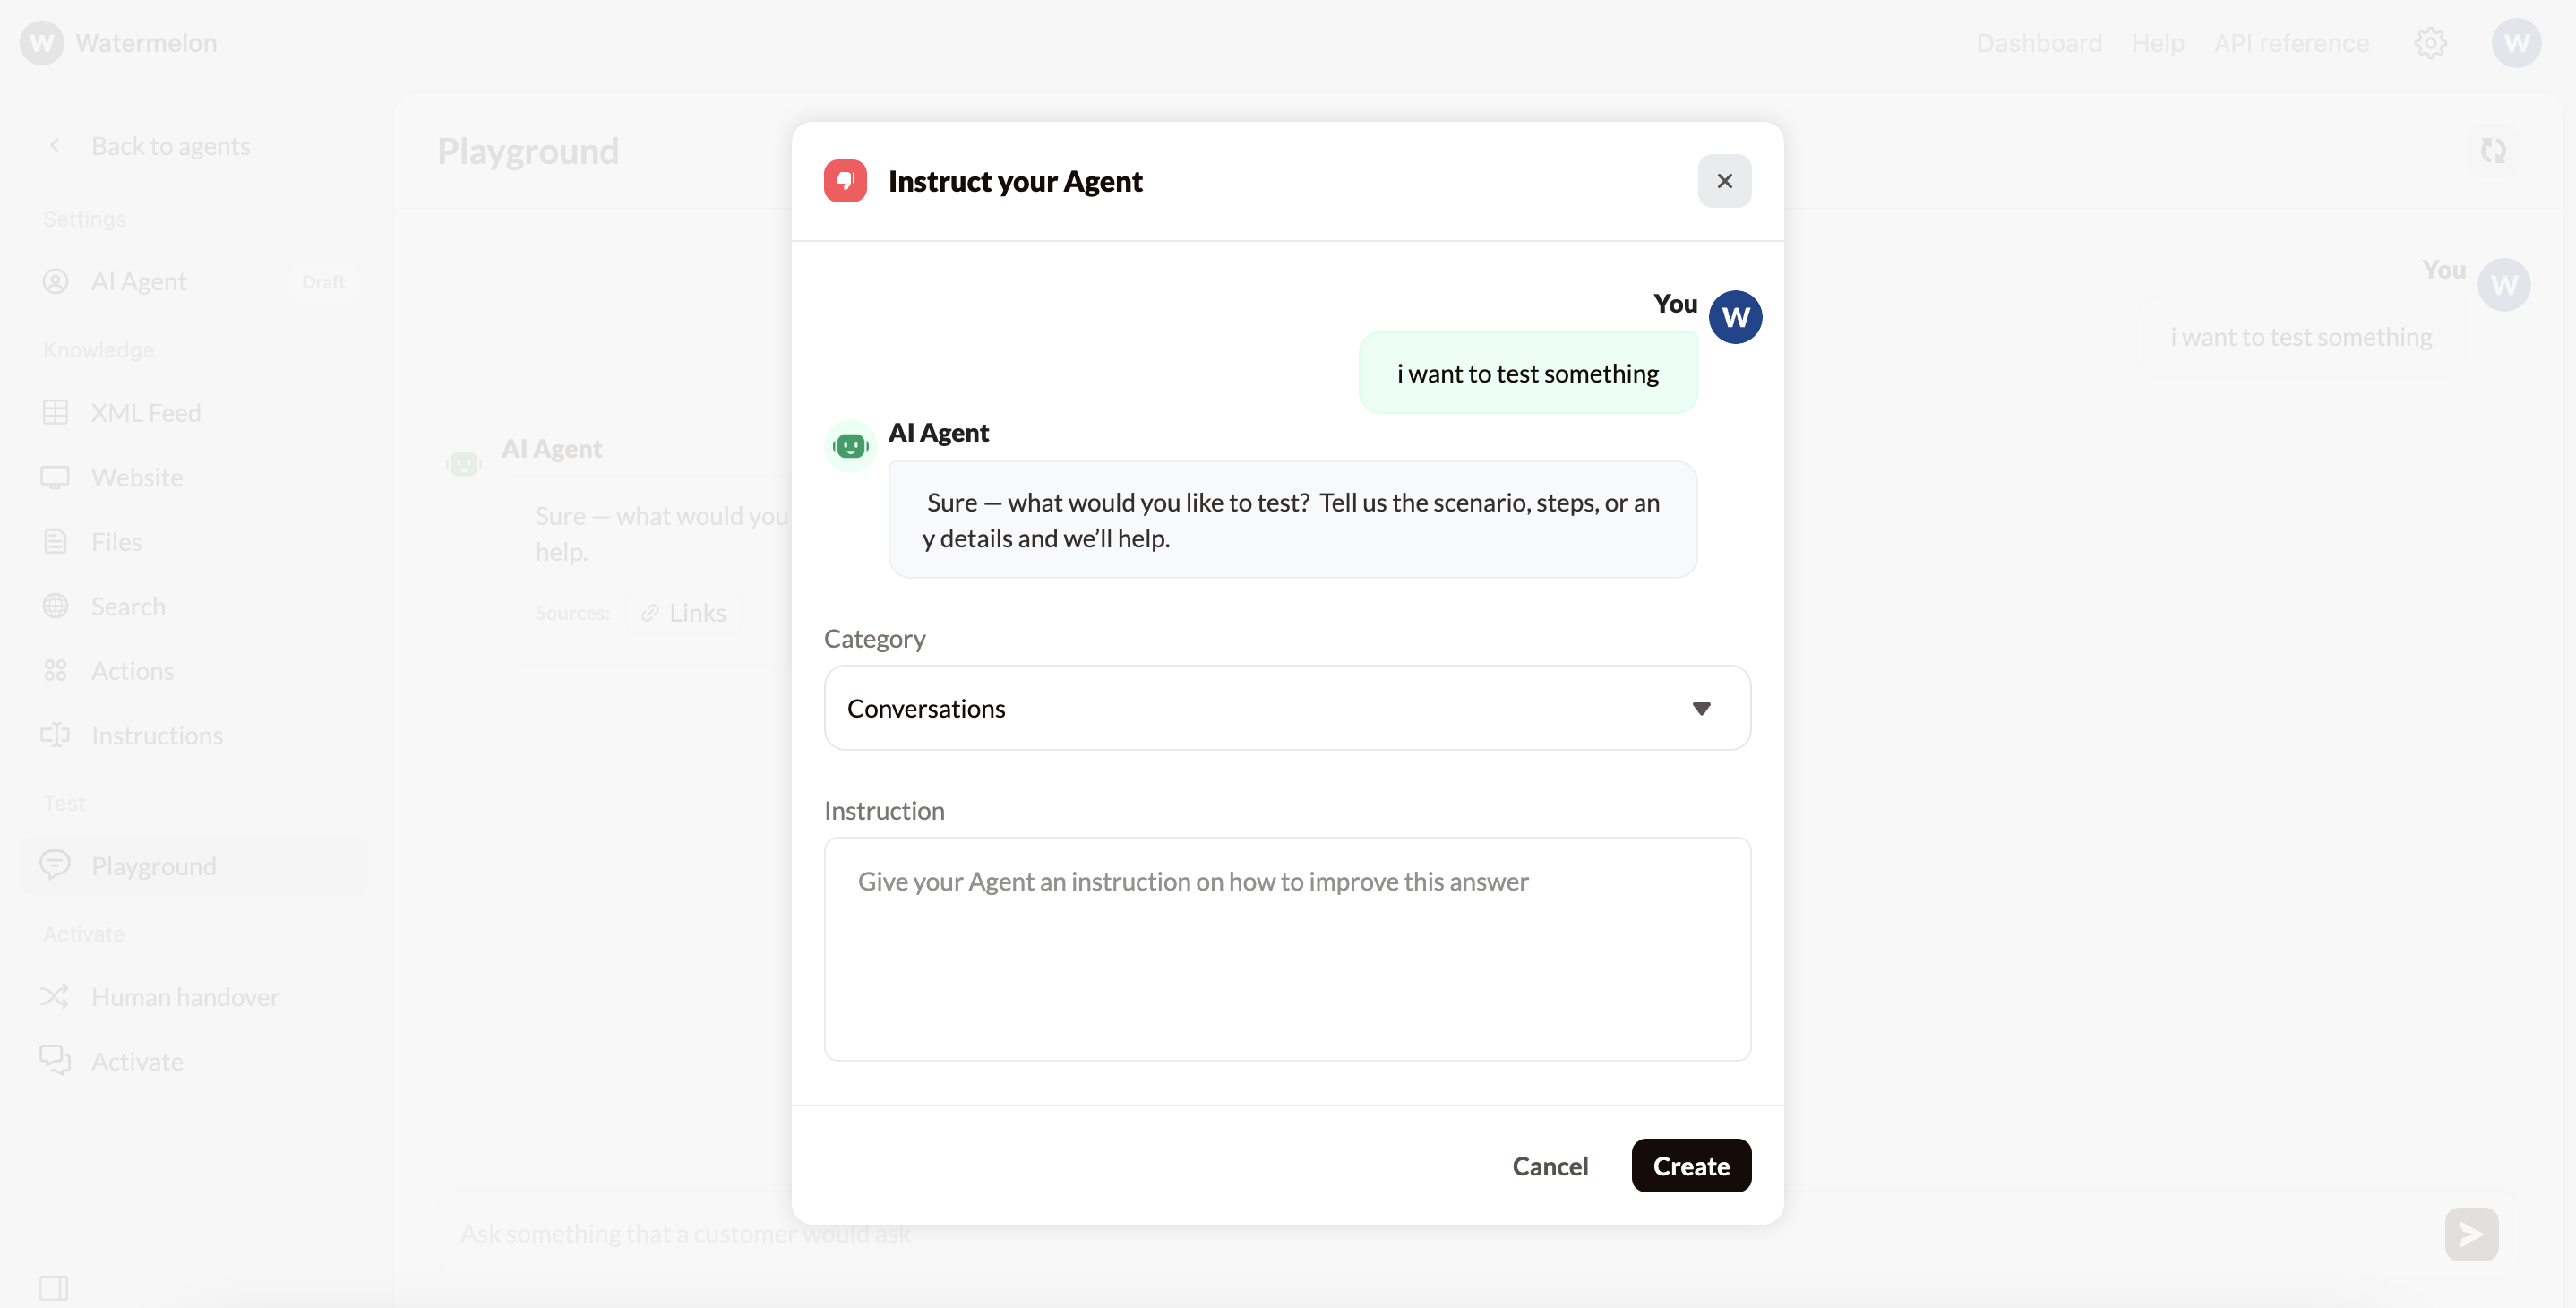This screenshot has width=2576, height=1308.
Task: Click the Category dropdown arrow
Action: click(x=1700, y=708)
